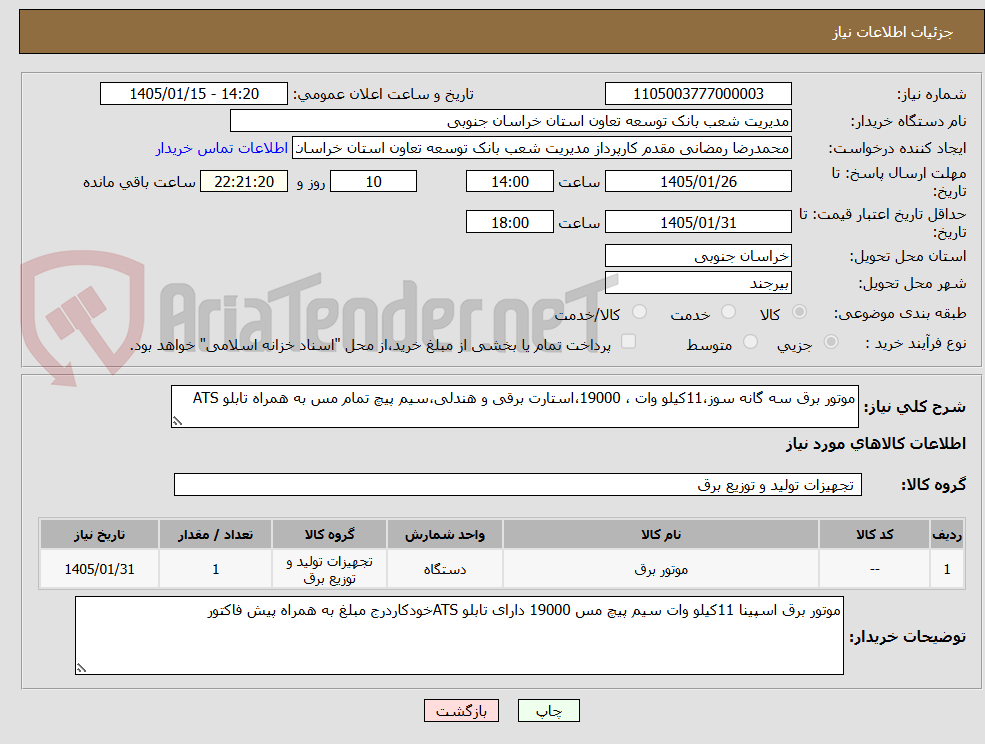This screenshot has height=744, width=985.
Task: Click the تاریخ نیاز column header
Action: pos(99,535)
